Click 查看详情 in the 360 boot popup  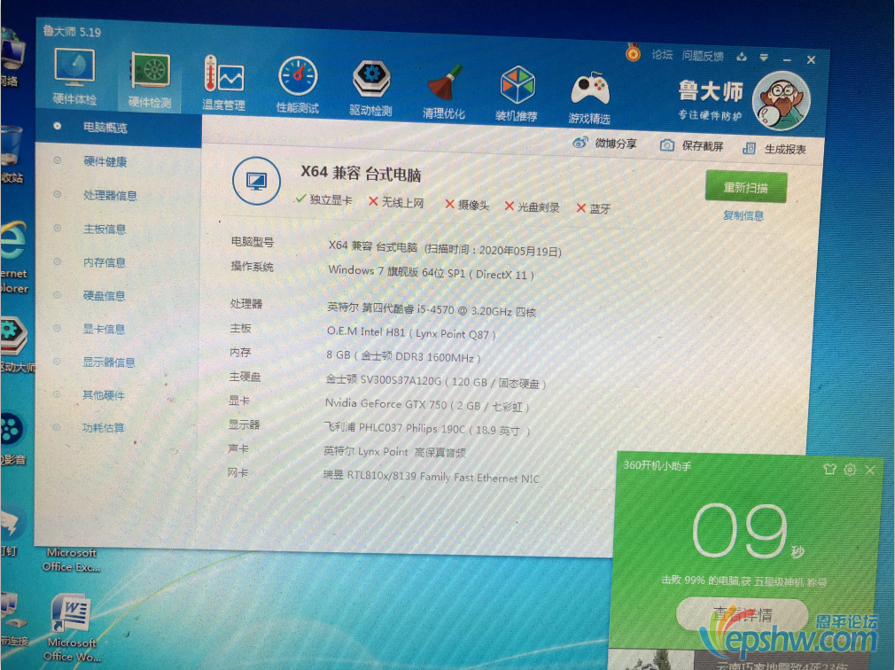pyautogui.click(x=742, y=615)
